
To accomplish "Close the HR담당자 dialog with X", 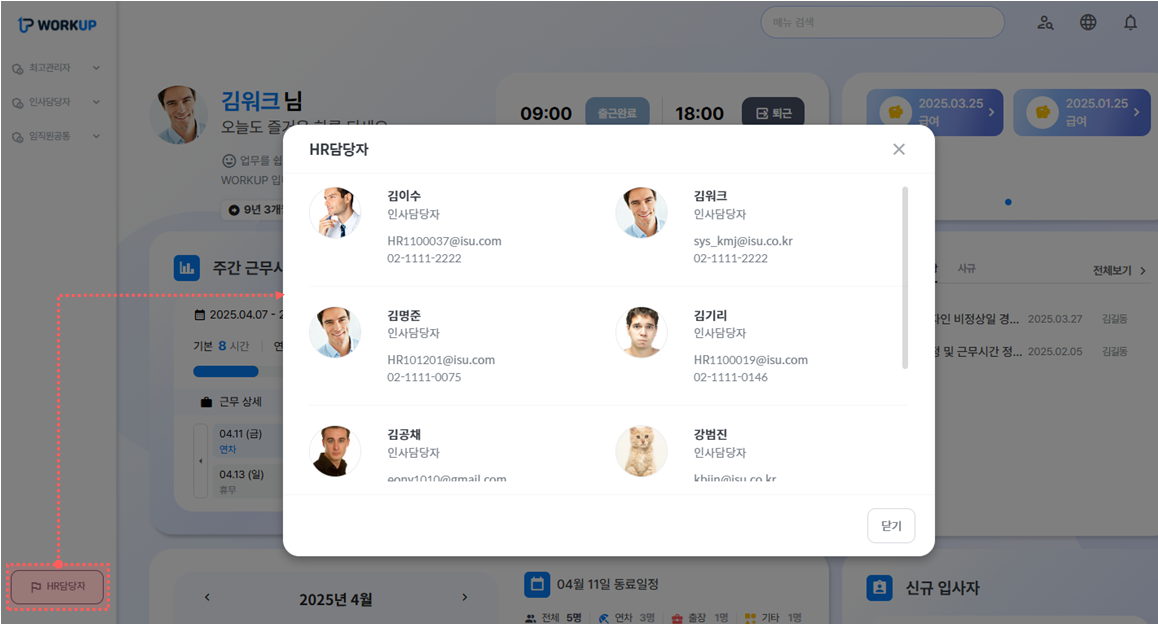I will click(899, 149).
